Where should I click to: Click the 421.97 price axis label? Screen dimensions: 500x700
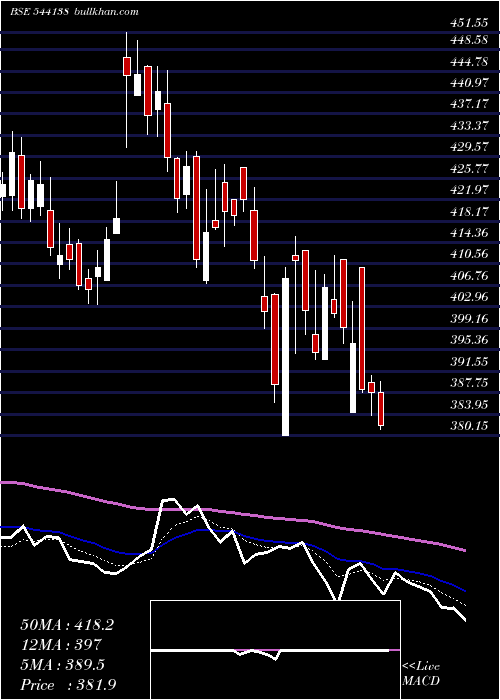point(468,190)
